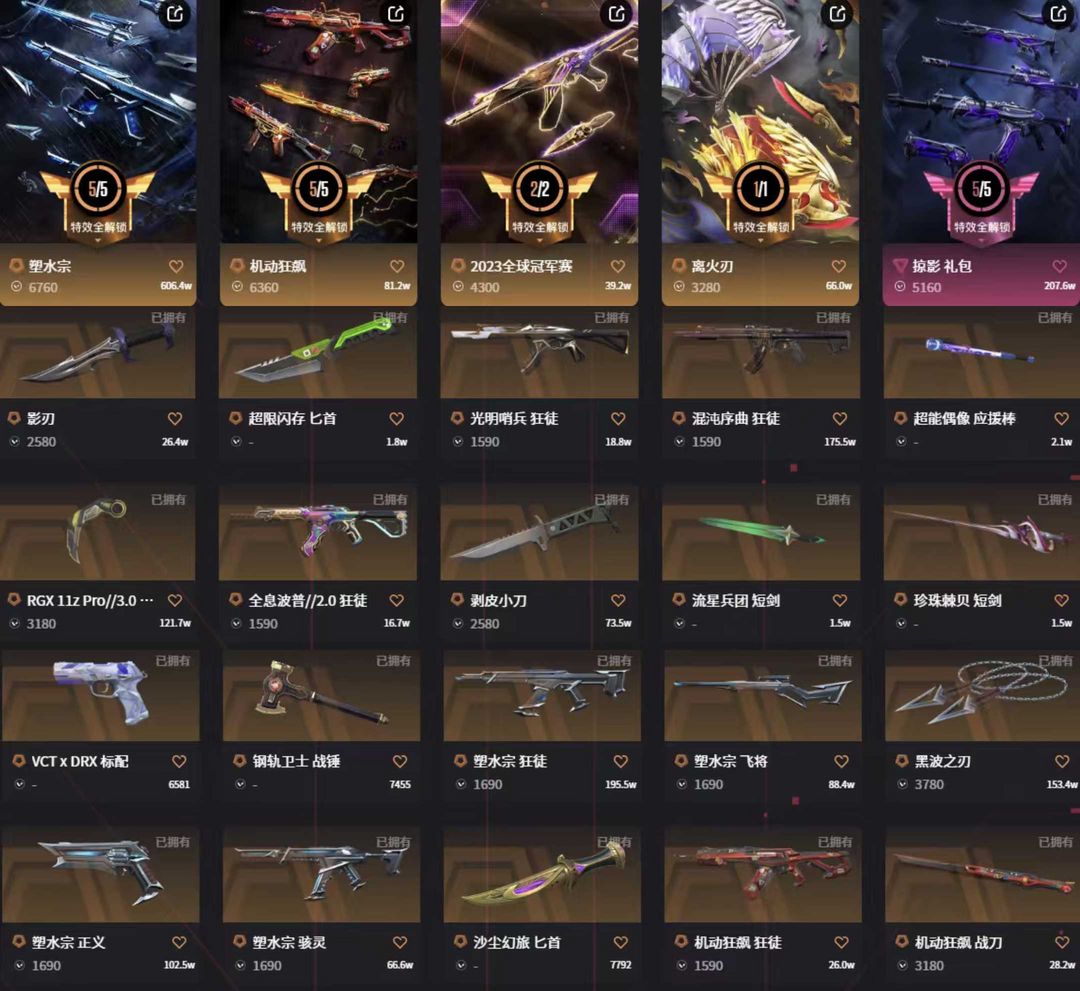Share the 掠影 礼包 bundle card

[1059, 12]
